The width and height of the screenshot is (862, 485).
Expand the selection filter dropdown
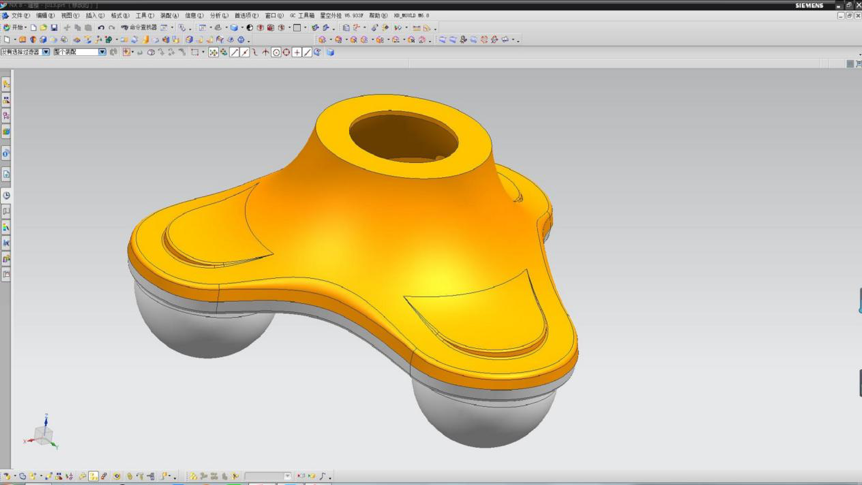tap(45, 52)
